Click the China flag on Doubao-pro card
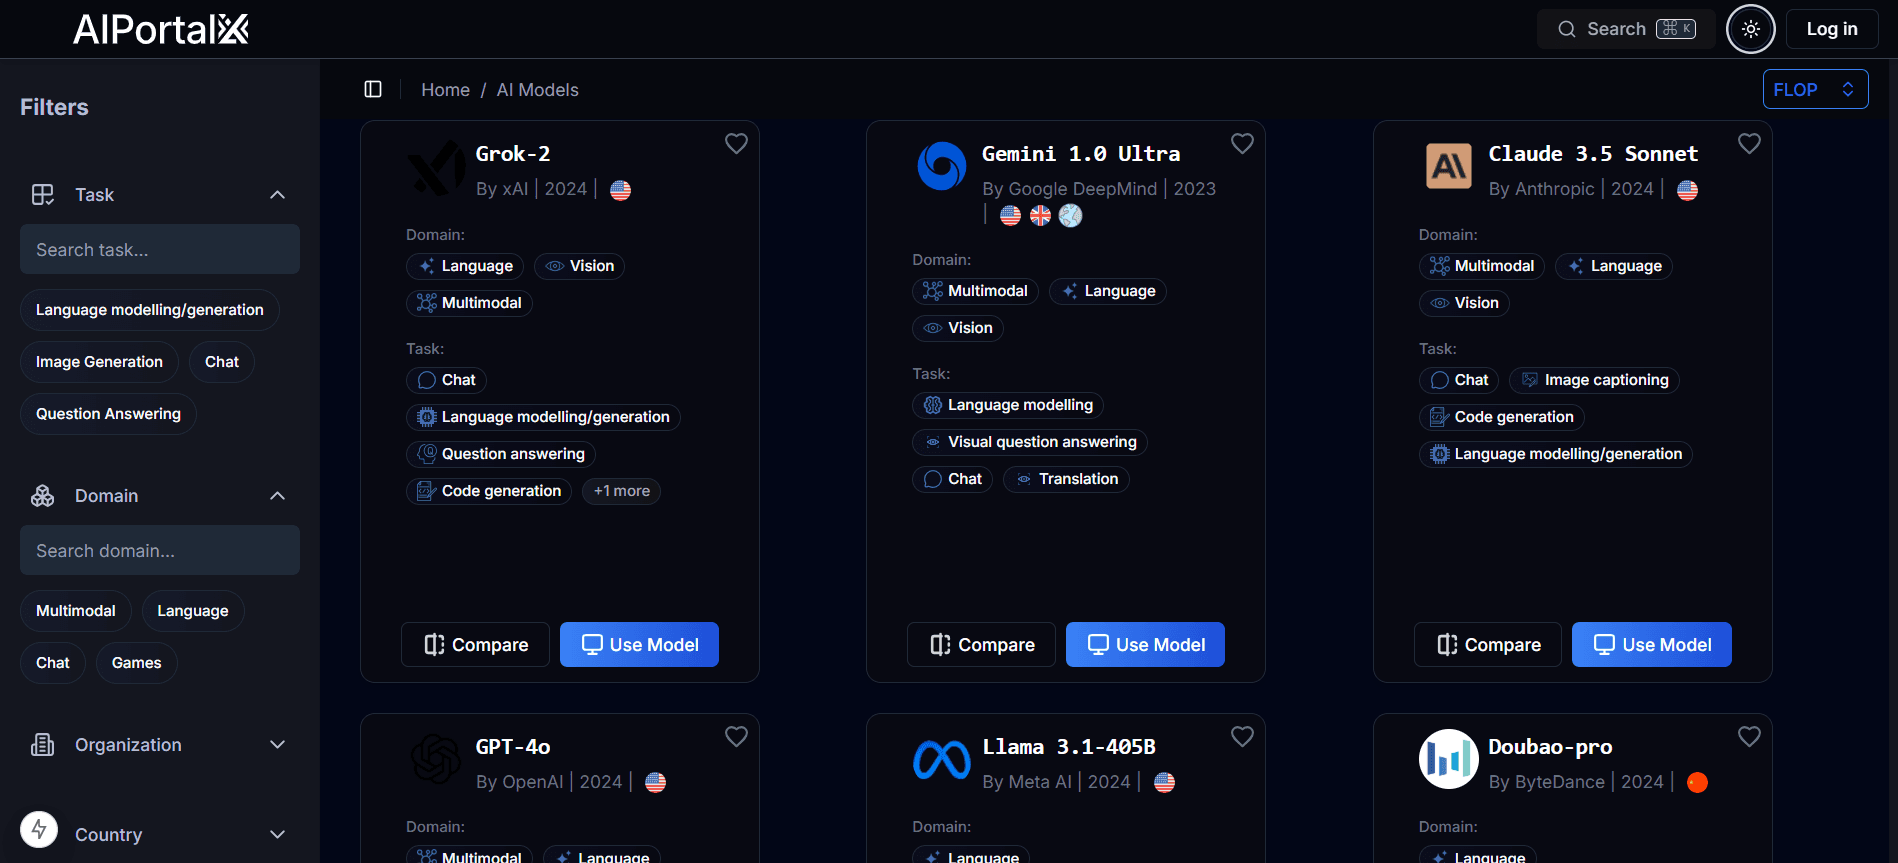This screenshot has height=863, width=1898. coord(1697,783)
